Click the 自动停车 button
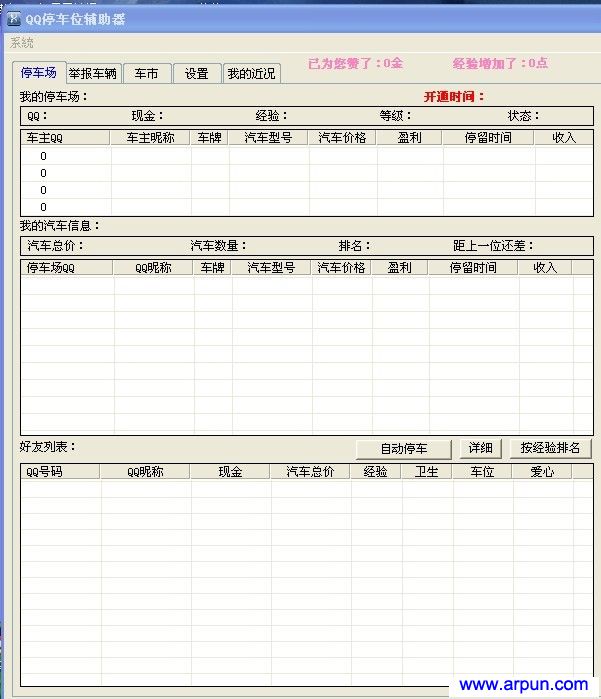The height and width of the screenshot is (699, 601). (x=404, y=448)
